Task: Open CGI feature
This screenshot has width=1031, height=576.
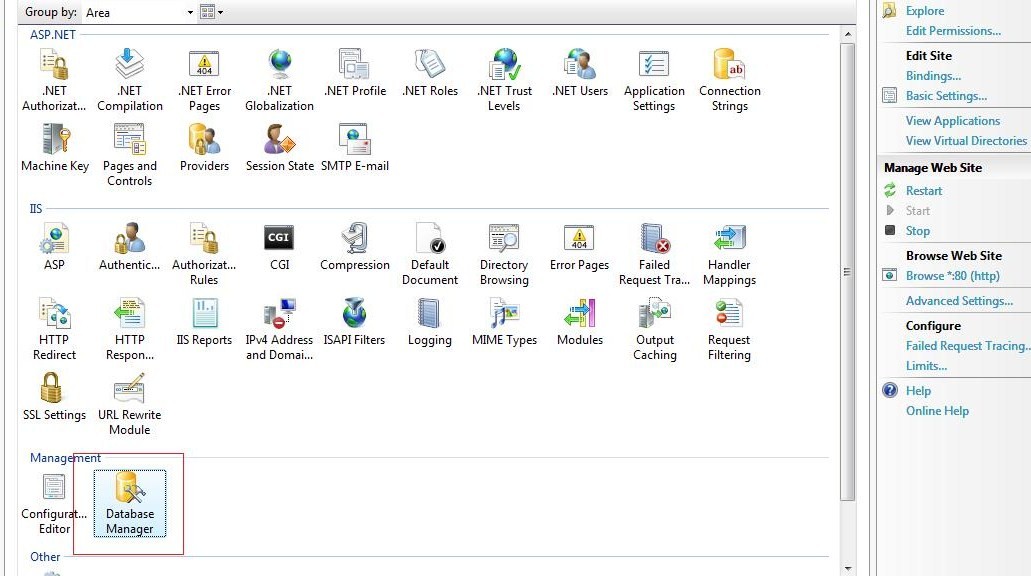Action: coord(279,247)
